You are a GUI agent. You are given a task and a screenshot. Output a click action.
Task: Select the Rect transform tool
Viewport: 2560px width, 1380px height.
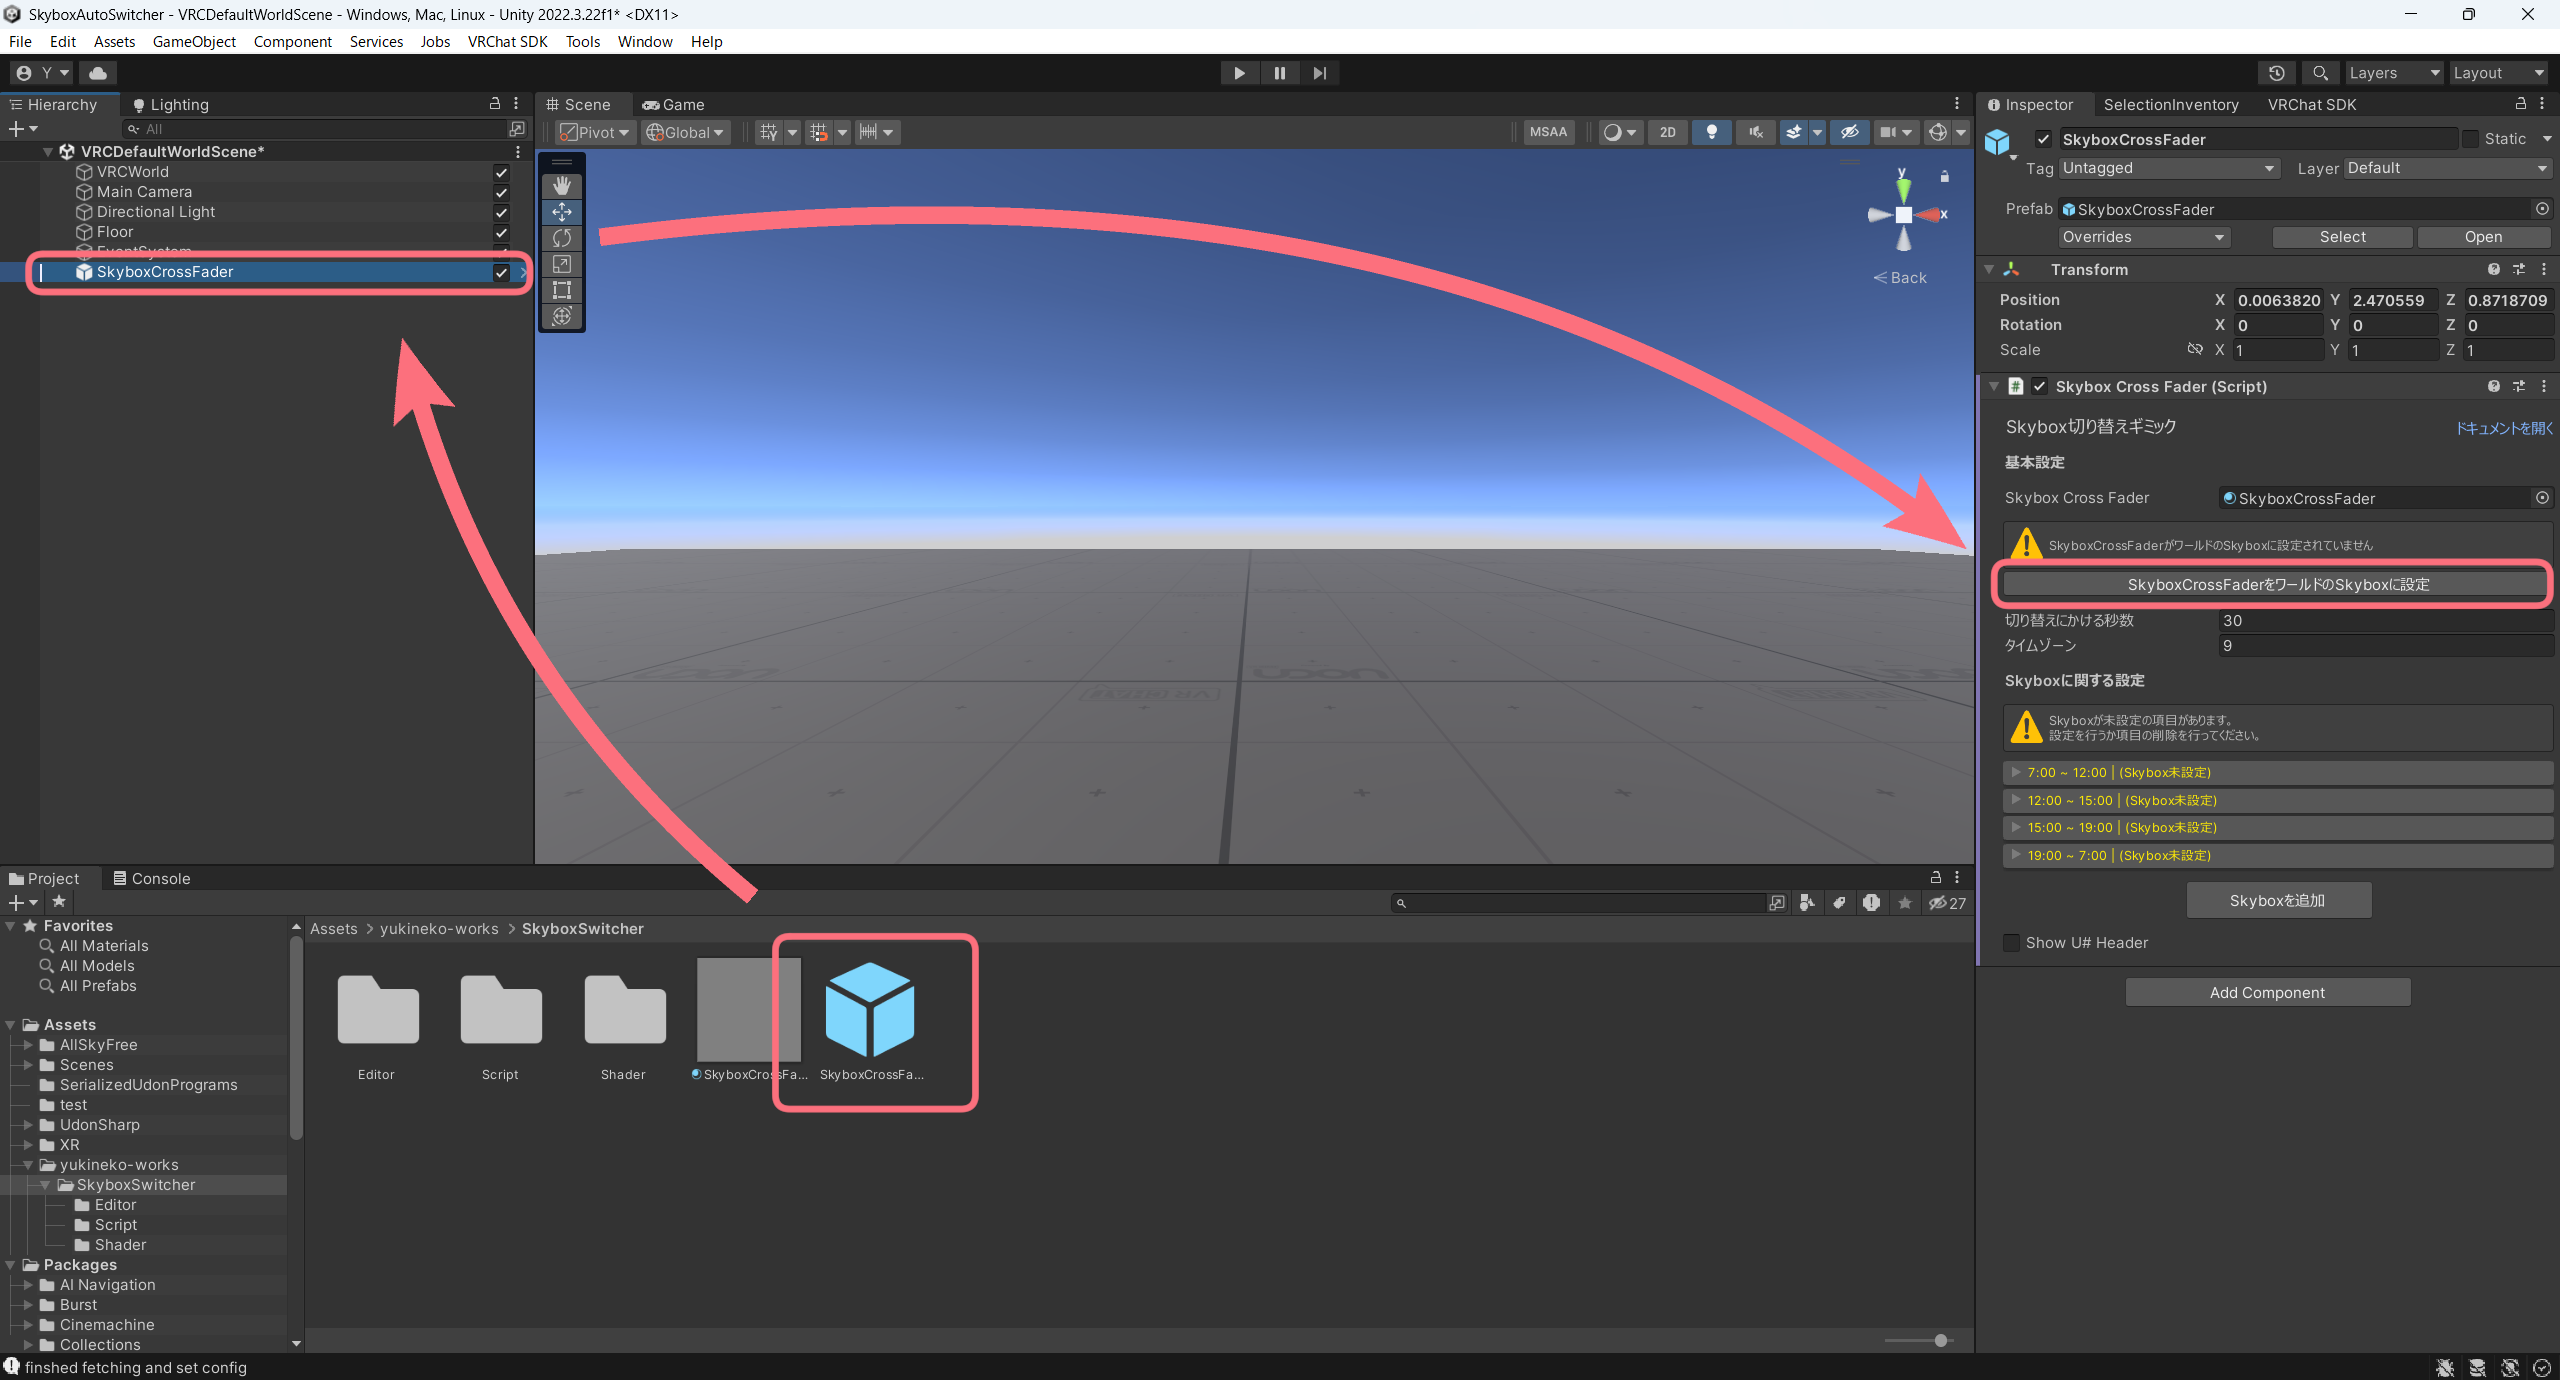tap(562, 290)
